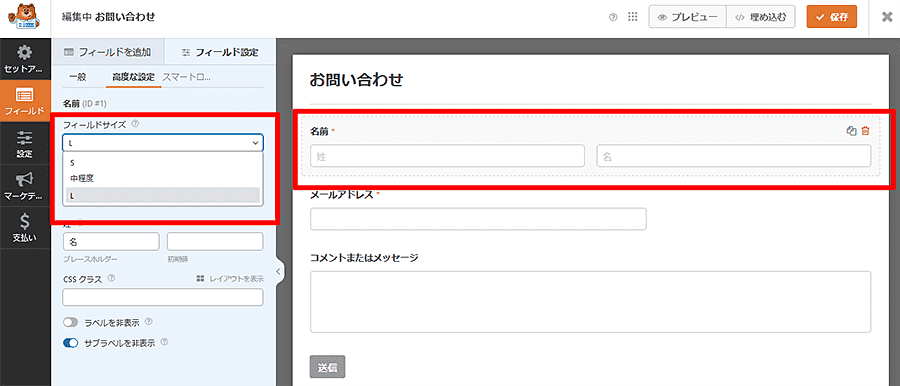Click the 姓 last name input in preview

coord(447,156)
